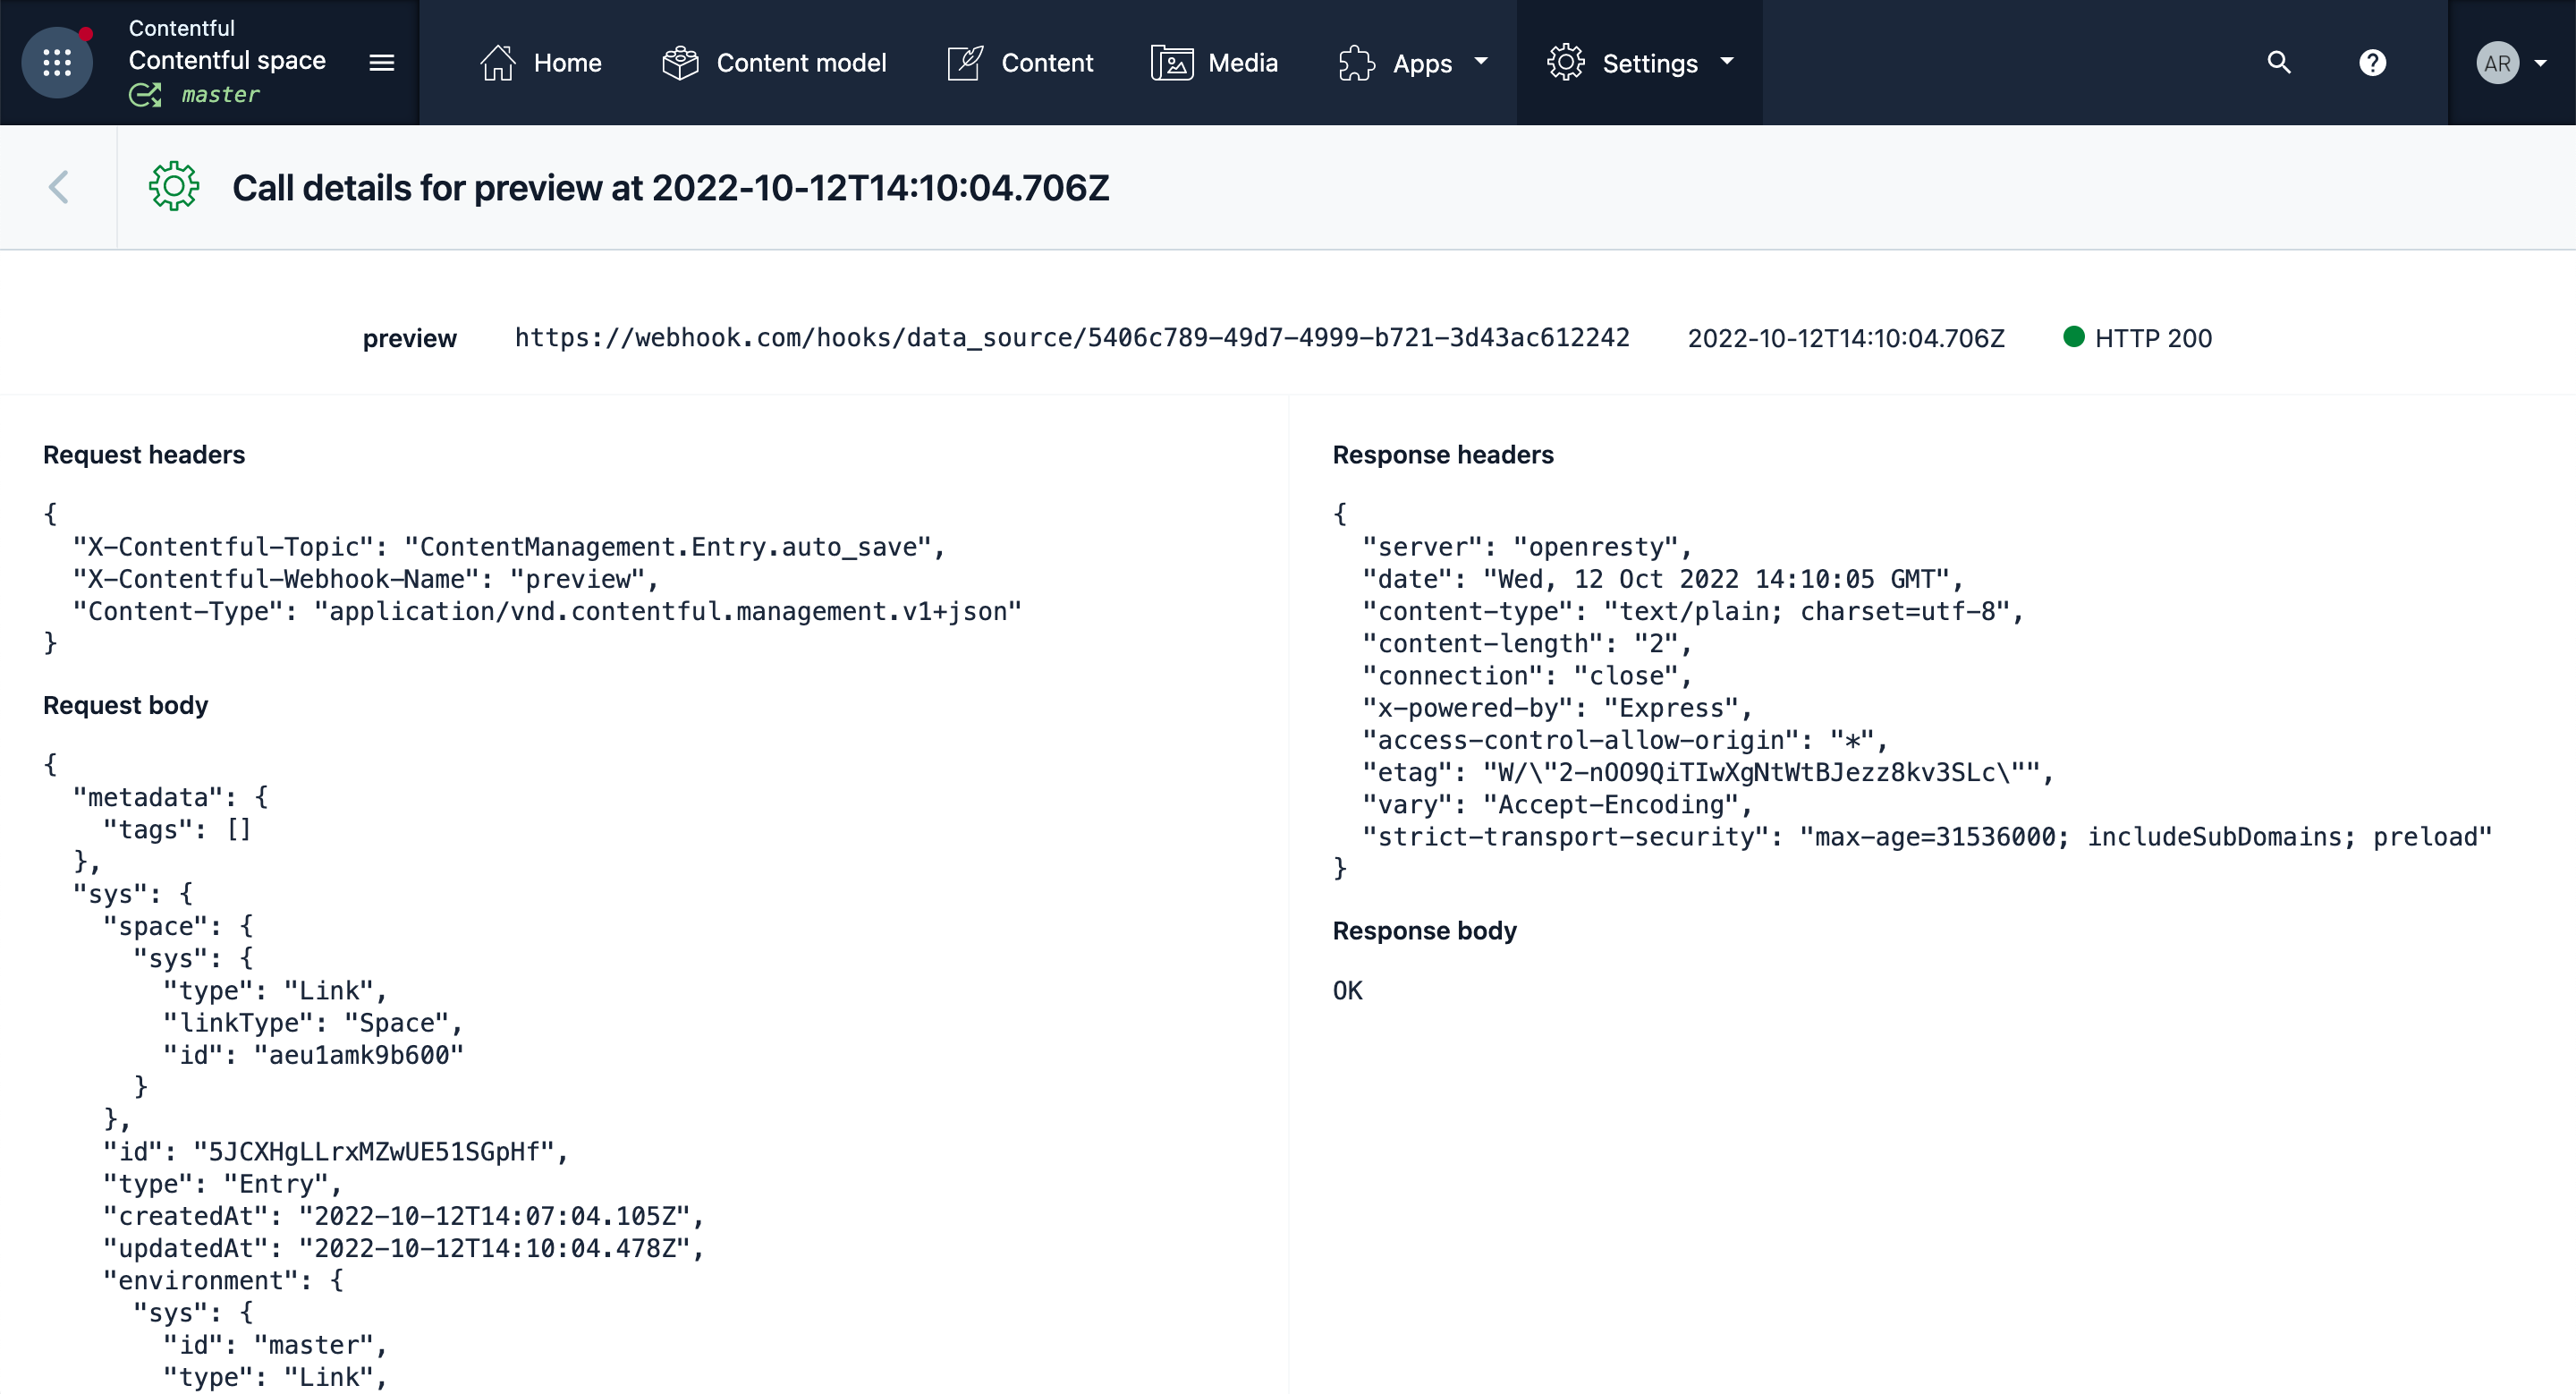Open search with the magnifier icon
The width and height of the screenshot is (2576, 1394).
tap(2278, 62)
